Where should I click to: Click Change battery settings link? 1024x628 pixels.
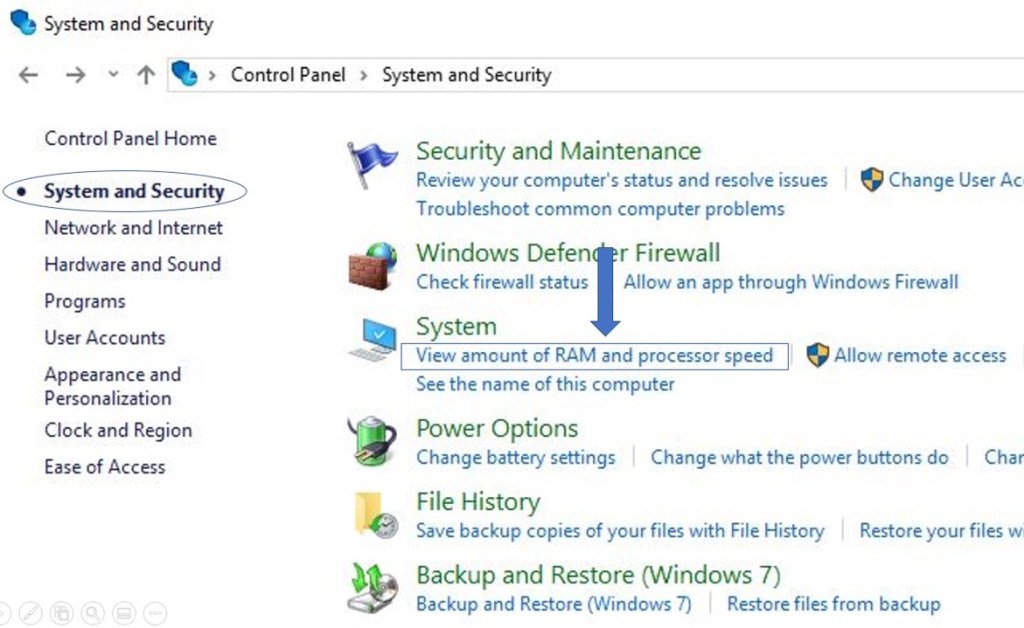(x=515, y=458)
